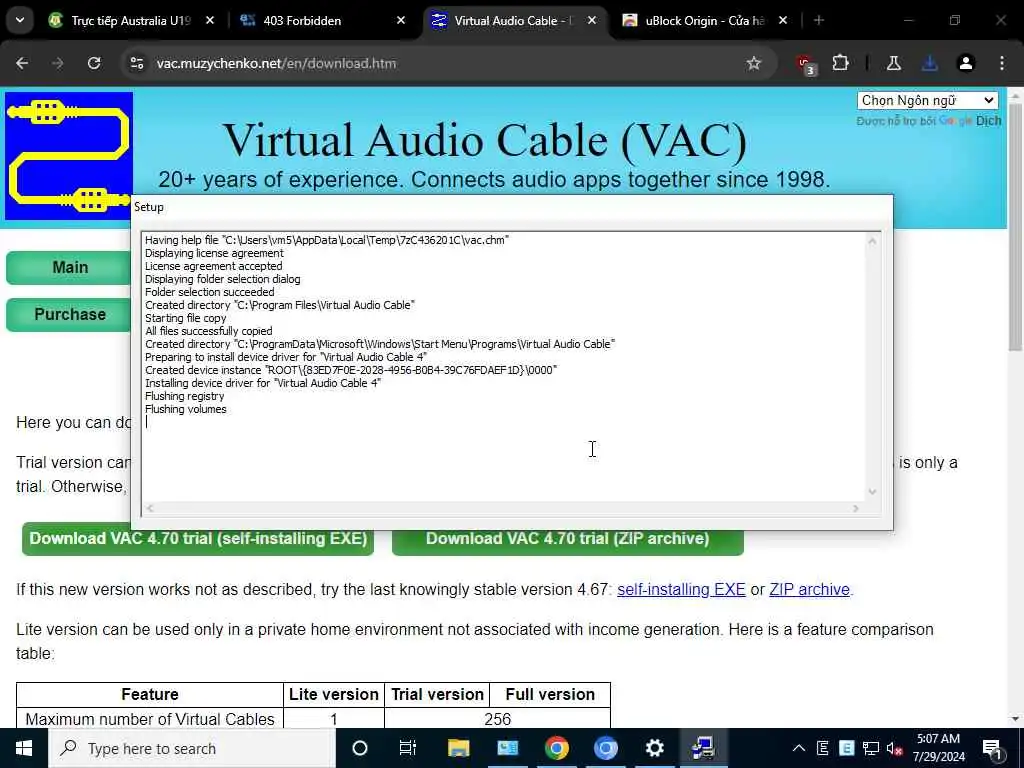
Task: Open Cortana circle icon
Action: pyautogui.click(x=360, y=748)
